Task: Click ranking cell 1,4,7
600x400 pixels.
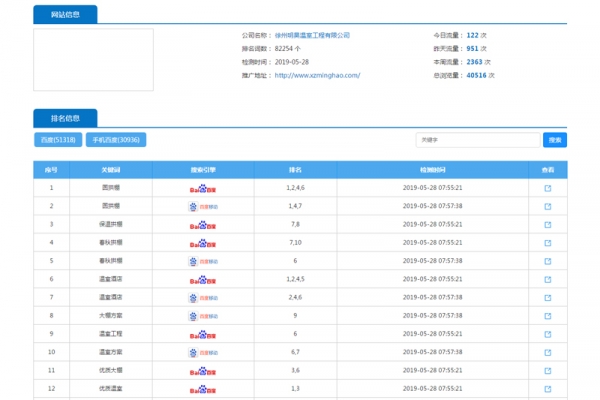Action: pyautogui.click(x=295, y=206)
